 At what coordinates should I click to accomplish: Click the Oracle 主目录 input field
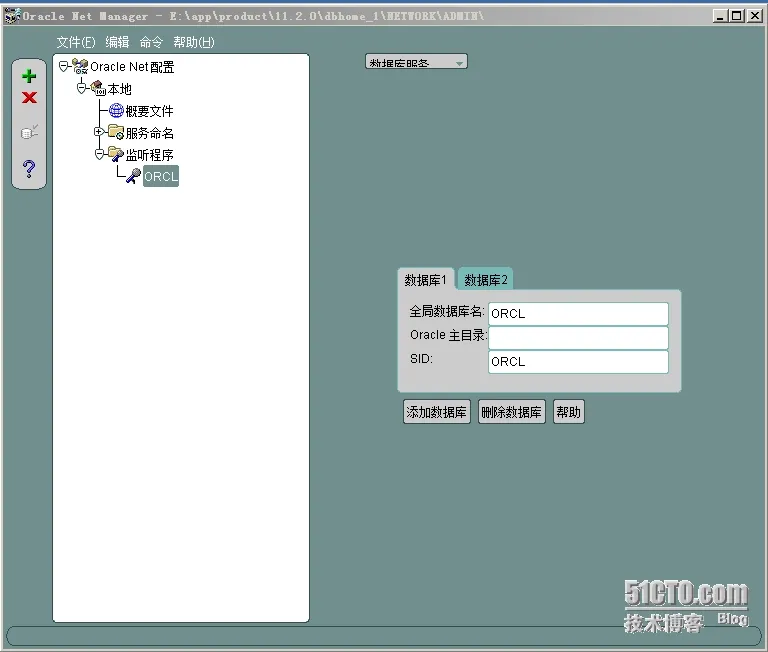click(578, 338)
